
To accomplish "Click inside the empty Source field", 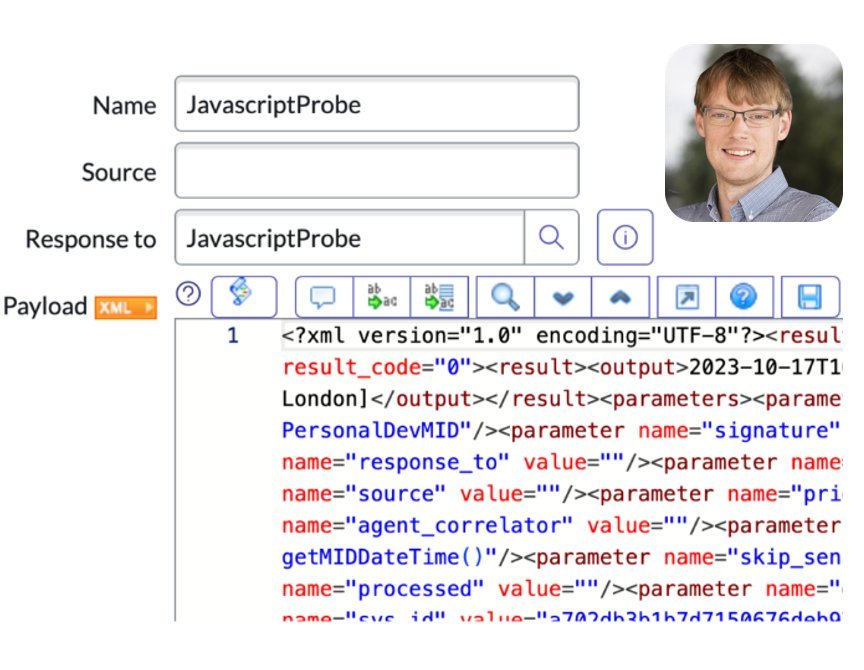I will tap(380, 170).
